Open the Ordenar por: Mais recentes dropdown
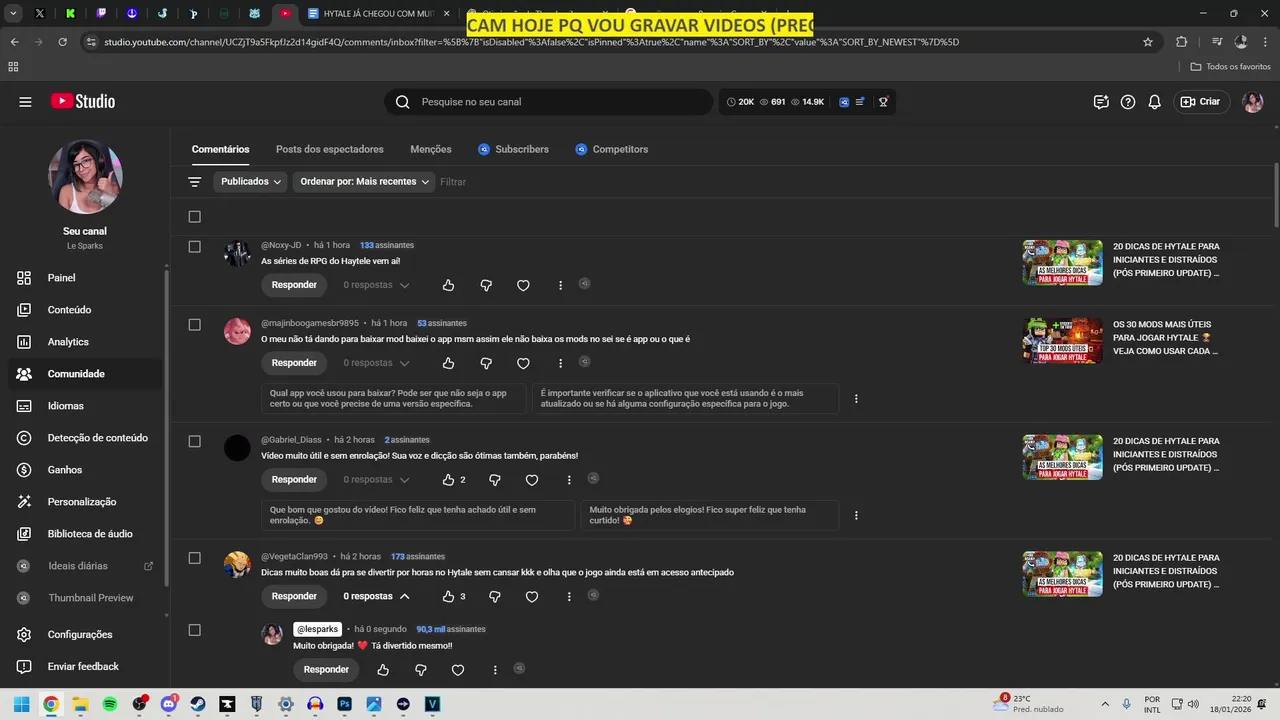Image resolution: width=1280 pixels, height=720 pixels. [x=364, y=182]
